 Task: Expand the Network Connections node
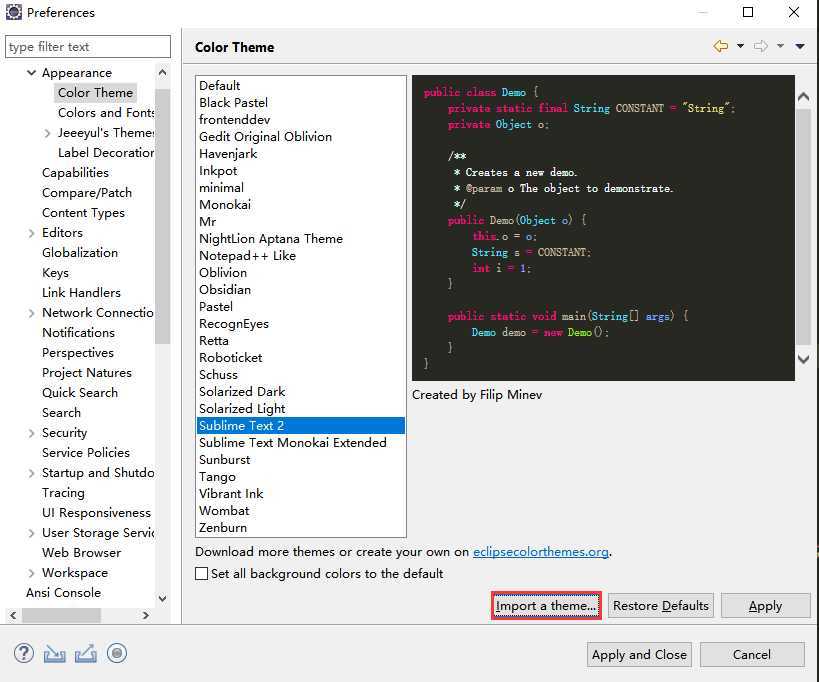click(32, 313)
